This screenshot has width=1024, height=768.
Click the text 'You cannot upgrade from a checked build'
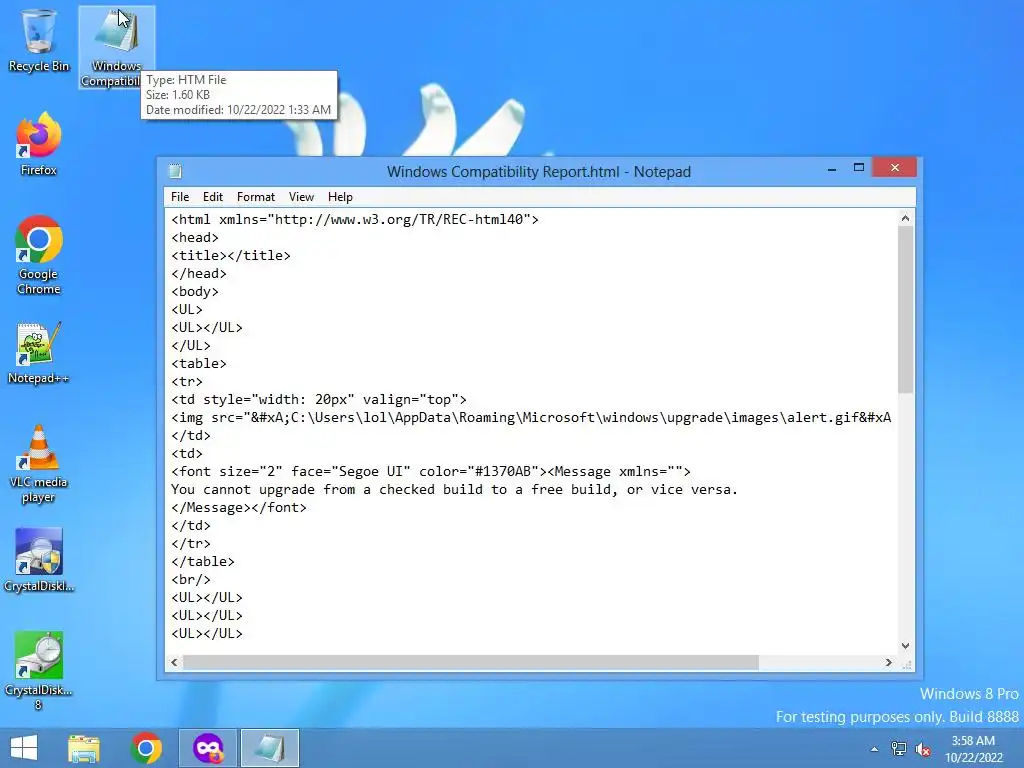point(327,489)
